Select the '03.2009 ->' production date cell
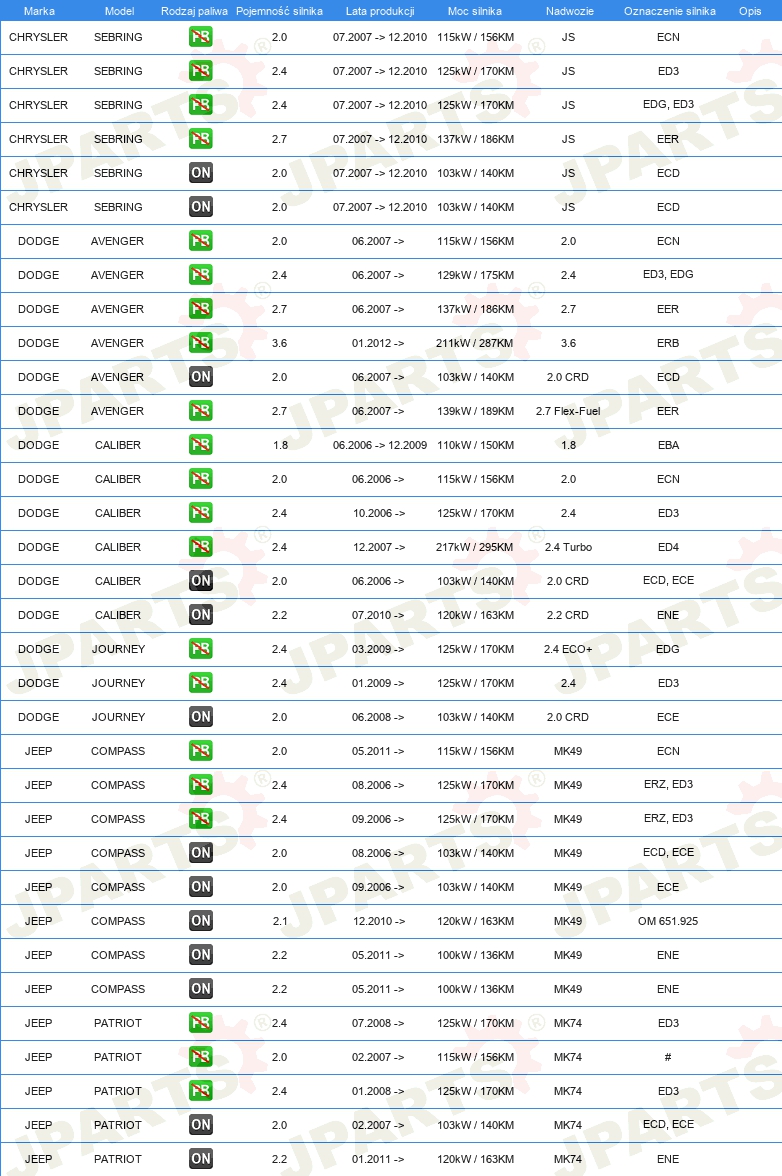 [x=378, y=649]
